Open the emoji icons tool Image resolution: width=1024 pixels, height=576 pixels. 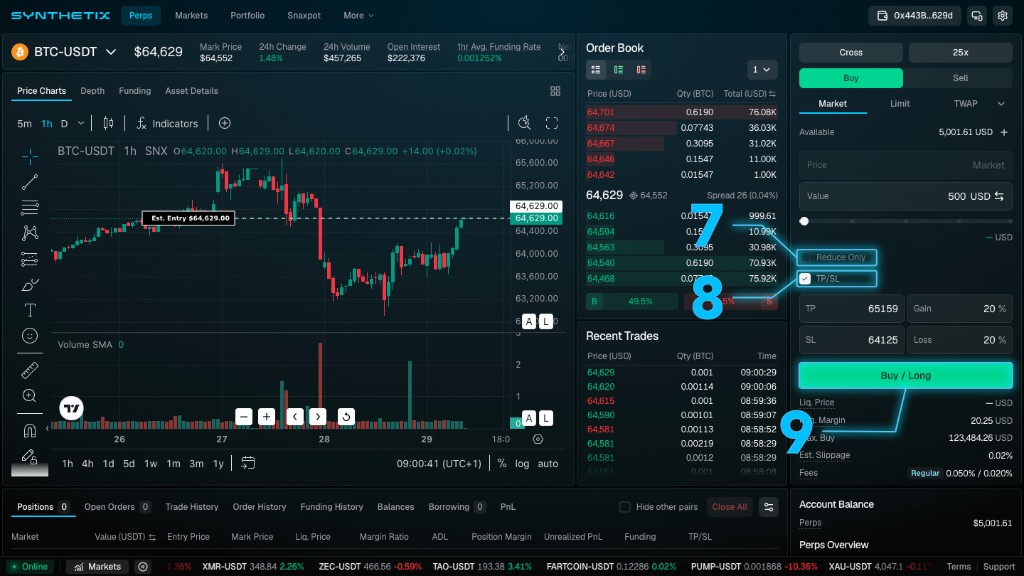(x=29, y=336)
